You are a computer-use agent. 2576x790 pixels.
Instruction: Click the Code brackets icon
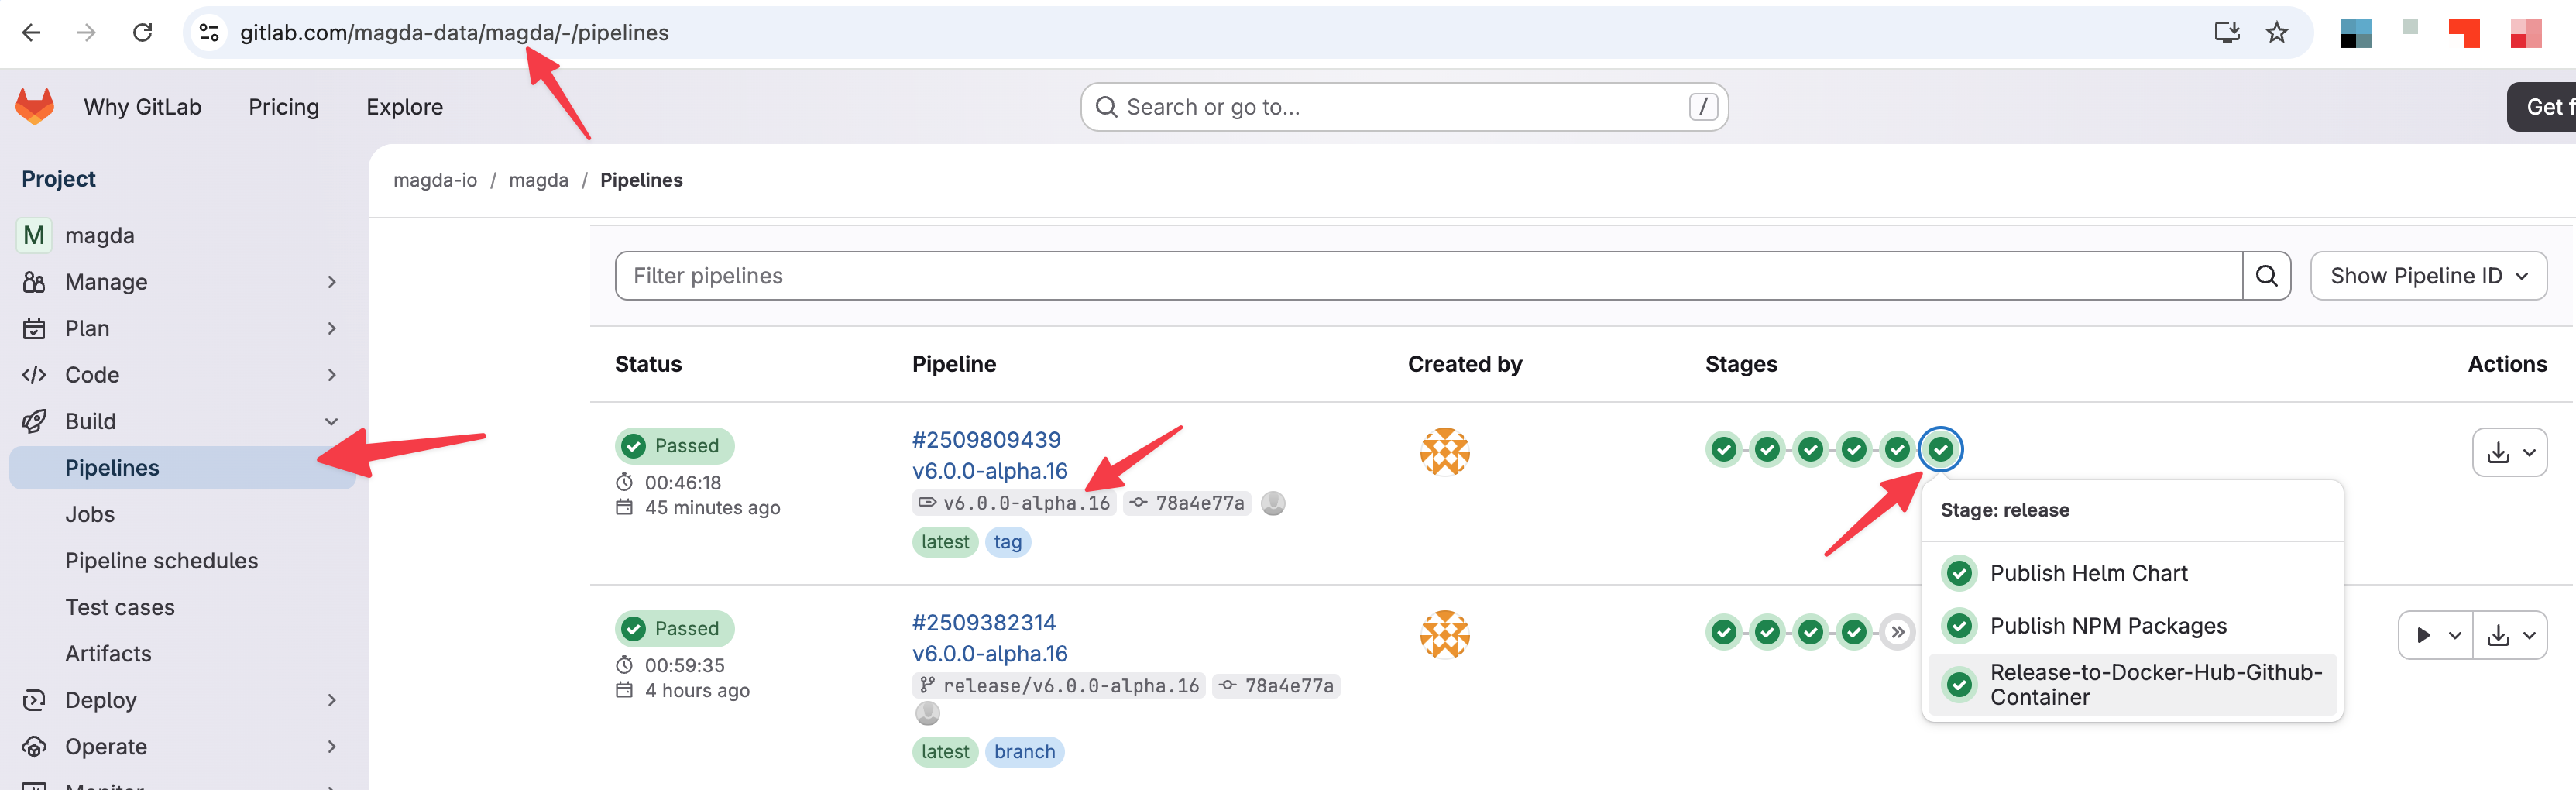[x=34, y=375]
